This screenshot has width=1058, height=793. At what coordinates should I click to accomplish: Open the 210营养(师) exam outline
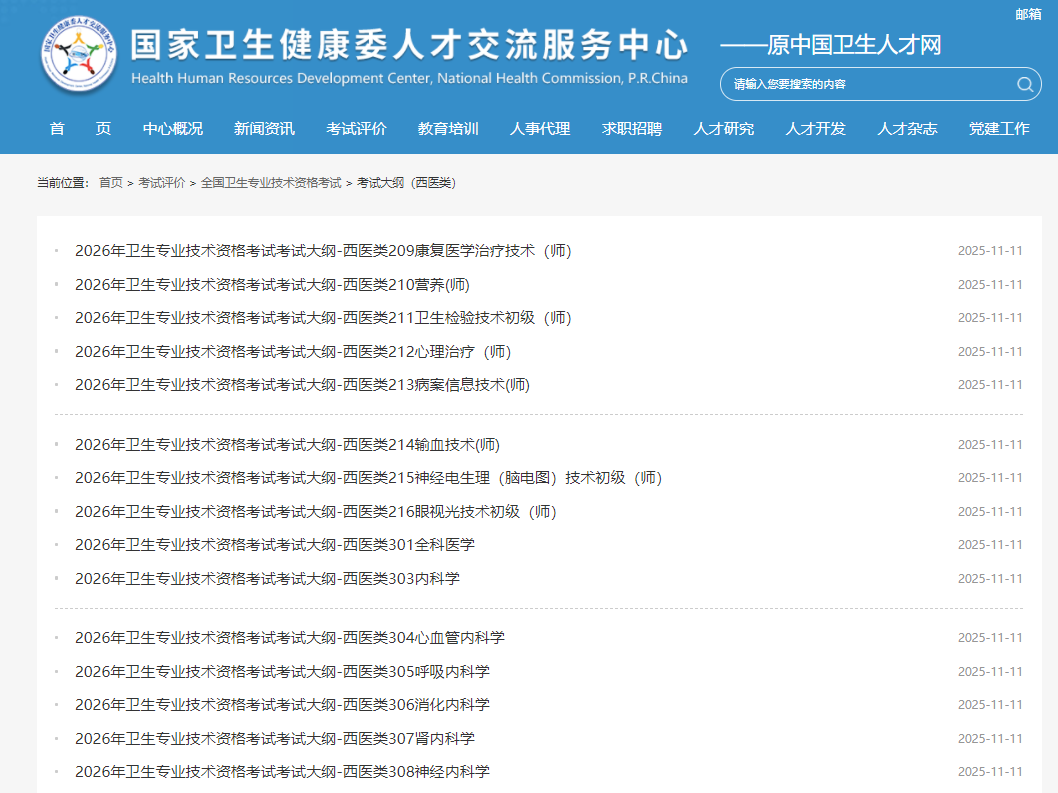272,285
